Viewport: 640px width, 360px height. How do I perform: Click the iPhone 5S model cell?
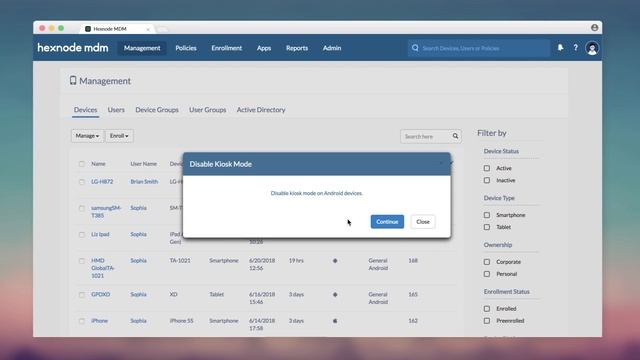(181, 321)
